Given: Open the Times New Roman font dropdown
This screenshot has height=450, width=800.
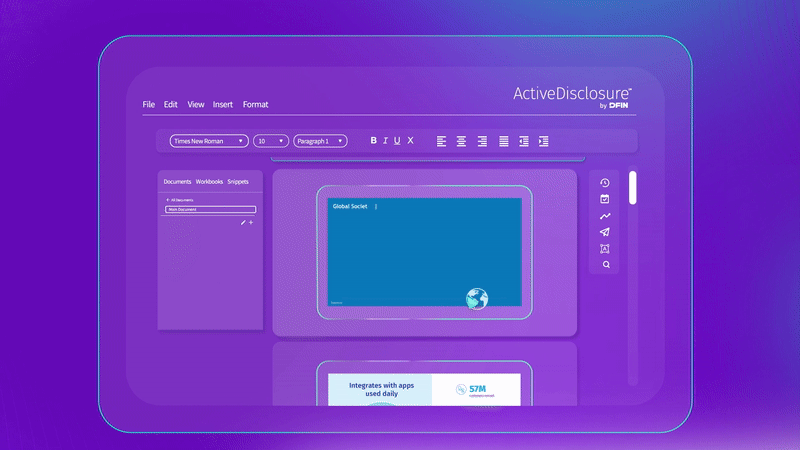Looking at the screenshot, I should (209, 141).
